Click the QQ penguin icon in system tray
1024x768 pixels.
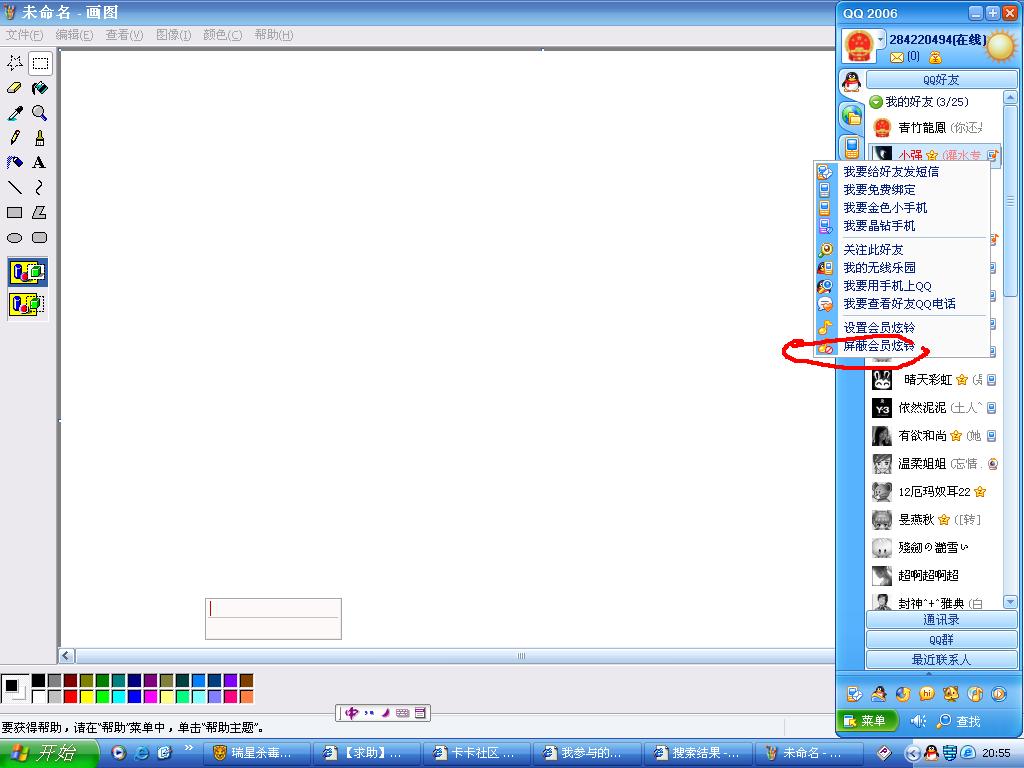(932, 753)
